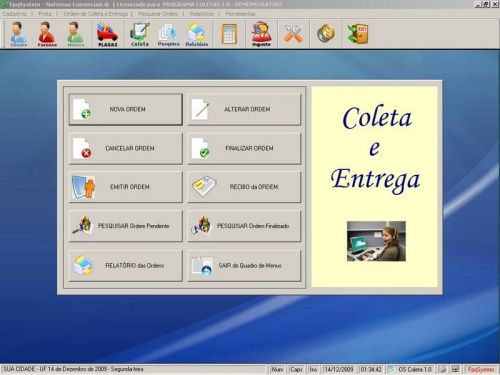Open the gold coin dollar icon
Viewport: 500px width, 375px height.
[326, 34]
